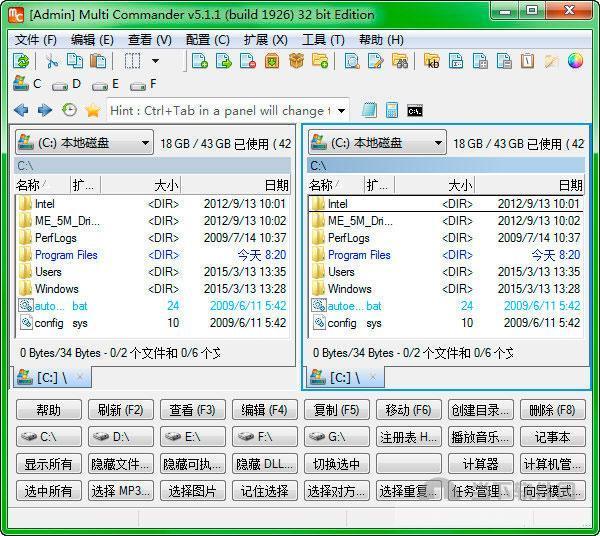Click the 显示所有 button
Image resolution: width=600 pixels, height=536 pixels.
49,464
